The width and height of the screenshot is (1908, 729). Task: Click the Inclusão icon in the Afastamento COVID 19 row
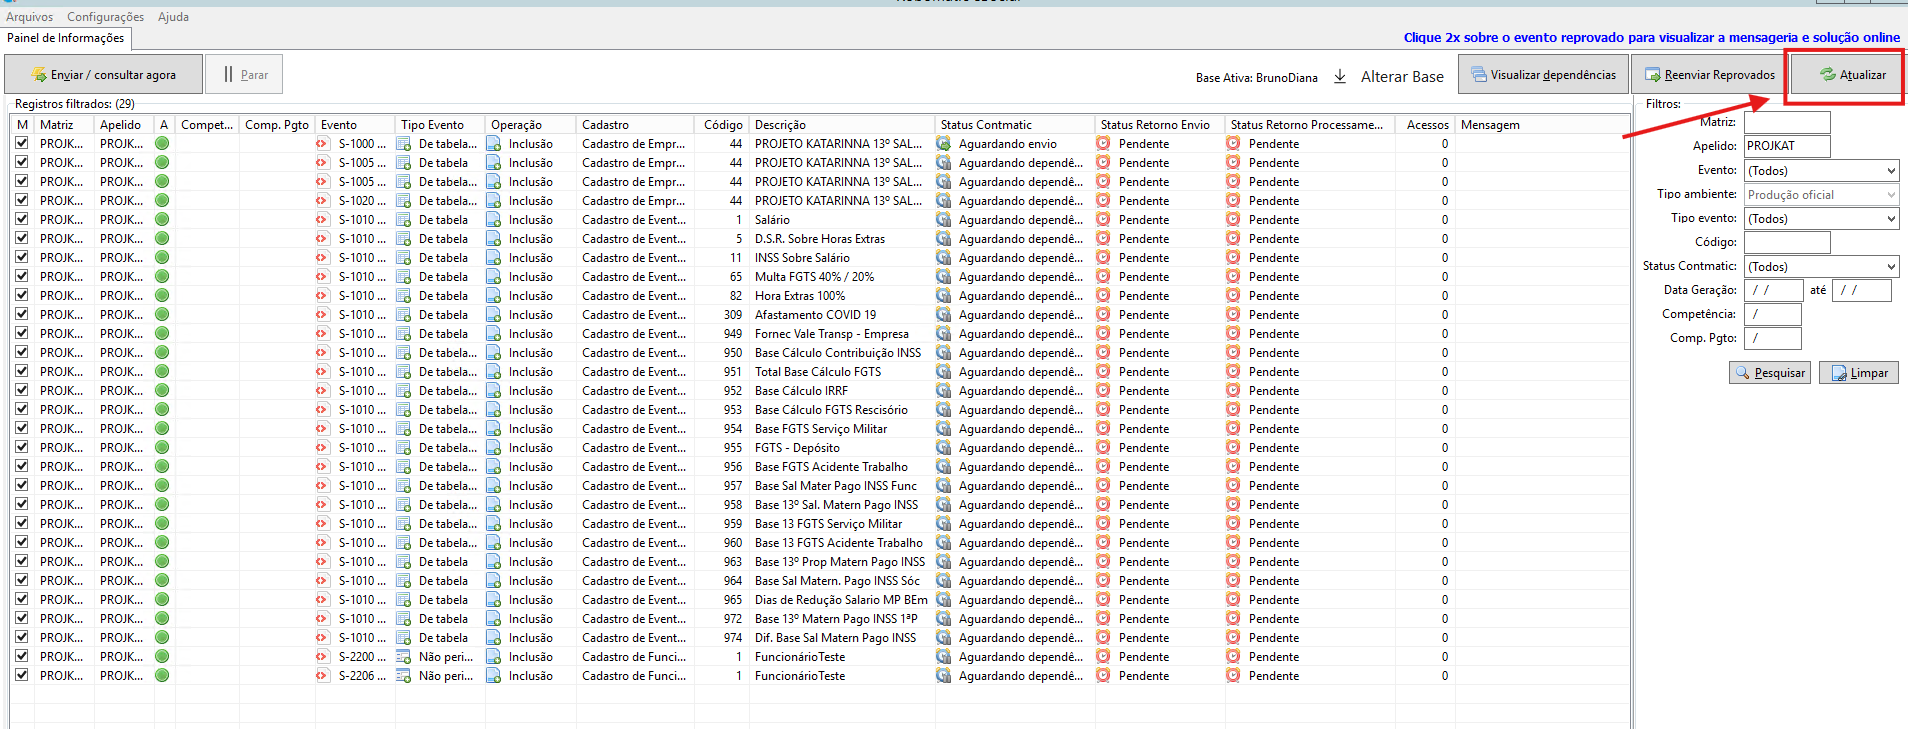[494, 315]
